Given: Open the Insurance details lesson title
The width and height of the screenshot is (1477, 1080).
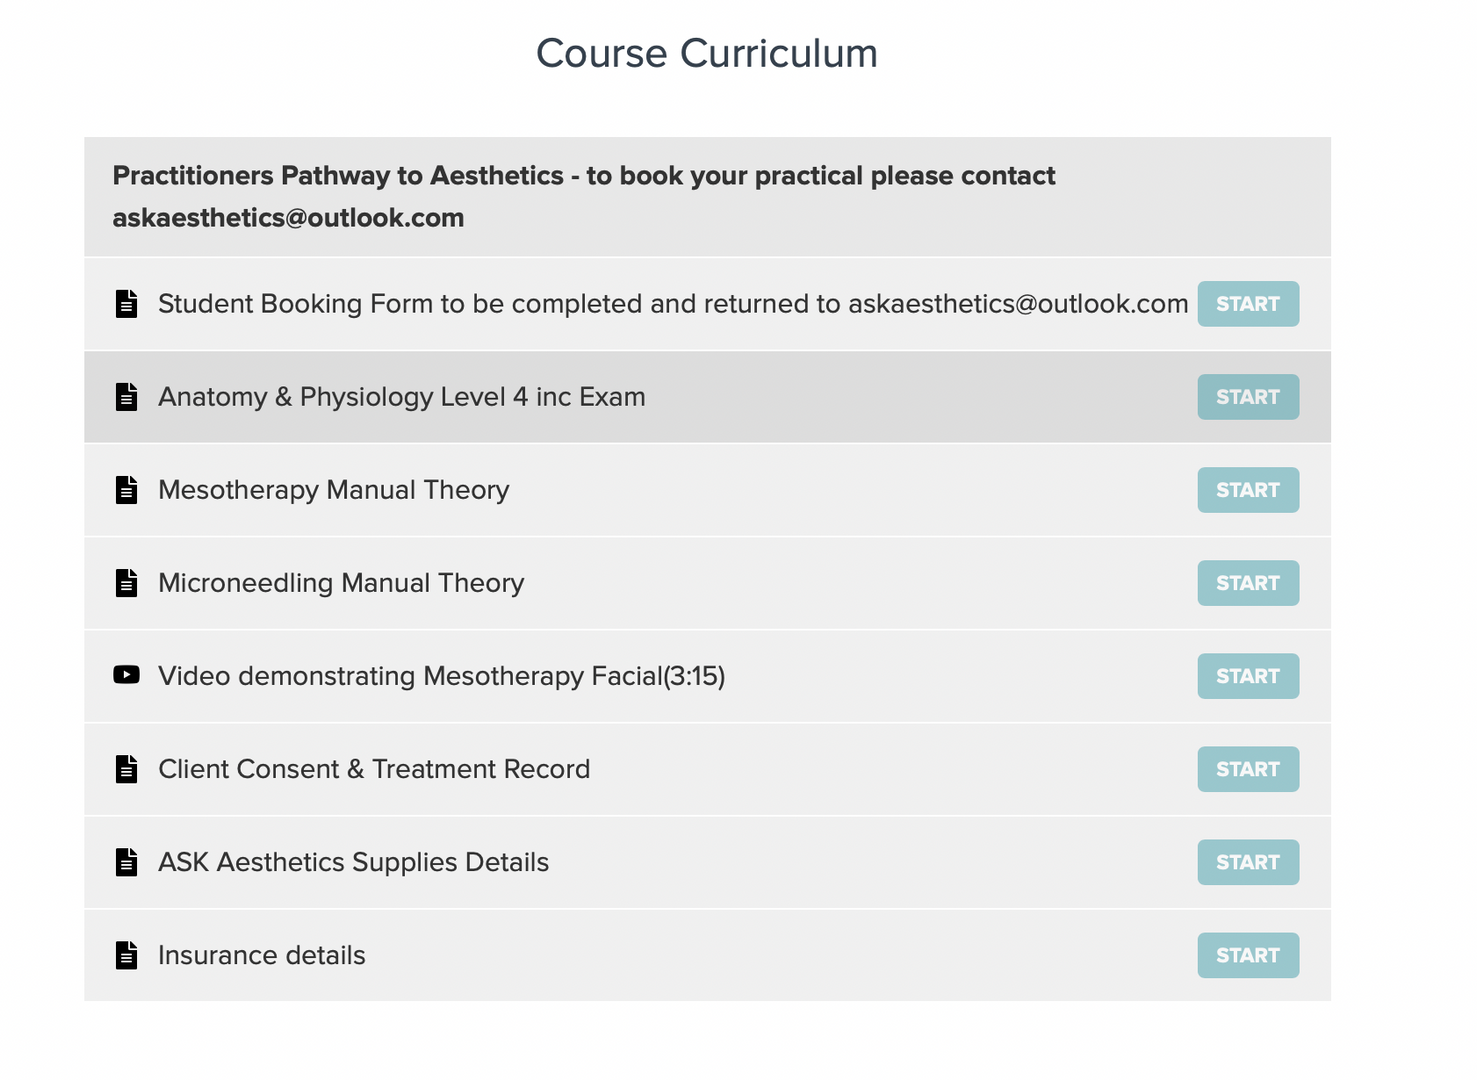Looking at the screenshot, I should coord(262,955).
